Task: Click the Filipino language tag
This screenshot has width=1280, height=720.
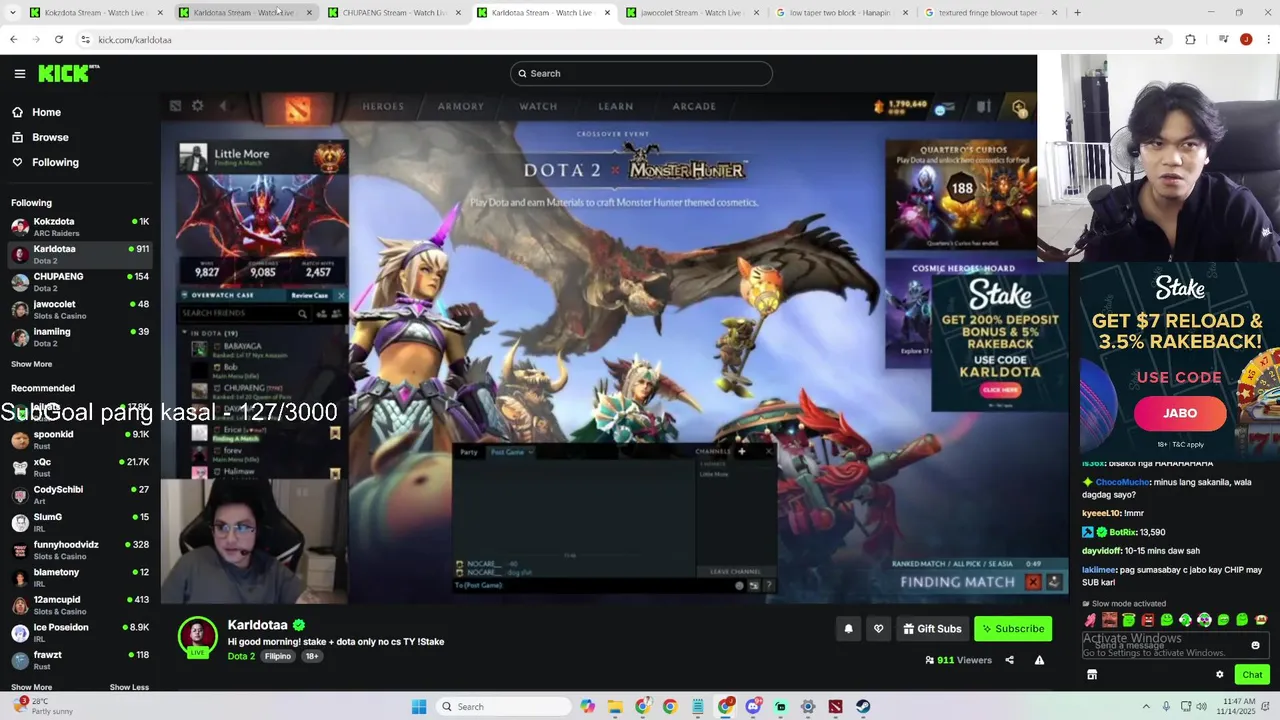Action: tap(278, 656)
